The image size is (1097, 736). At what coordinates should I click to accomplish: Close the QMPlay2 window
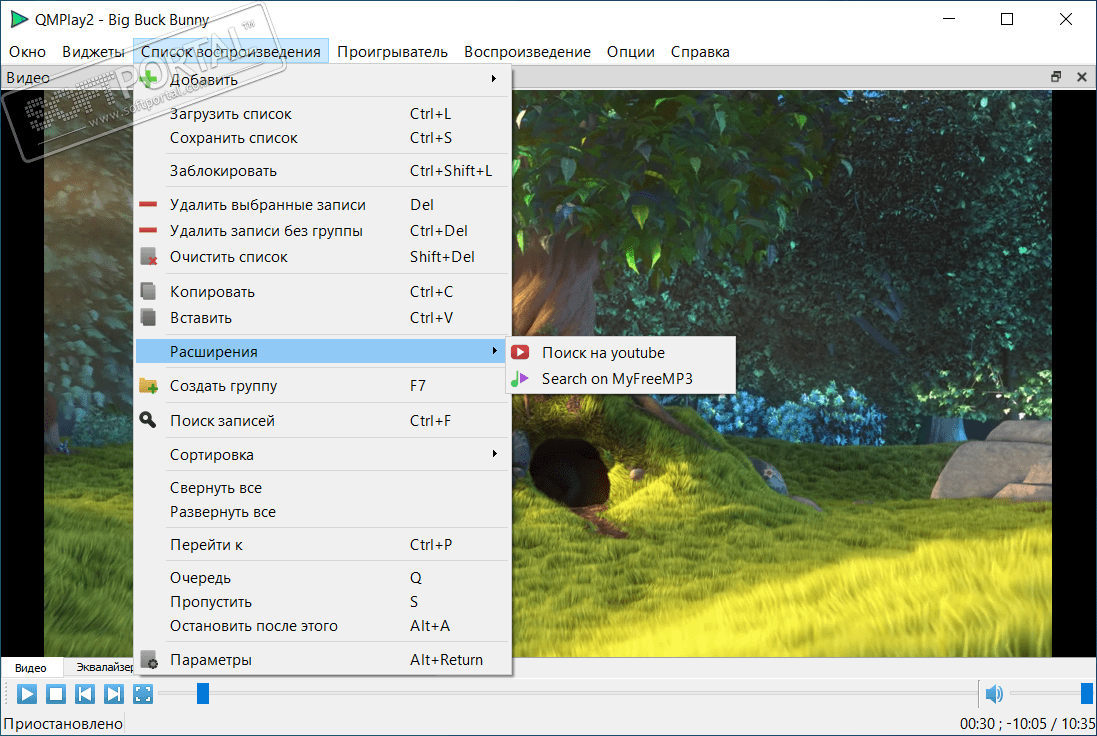click(1066, 19)
